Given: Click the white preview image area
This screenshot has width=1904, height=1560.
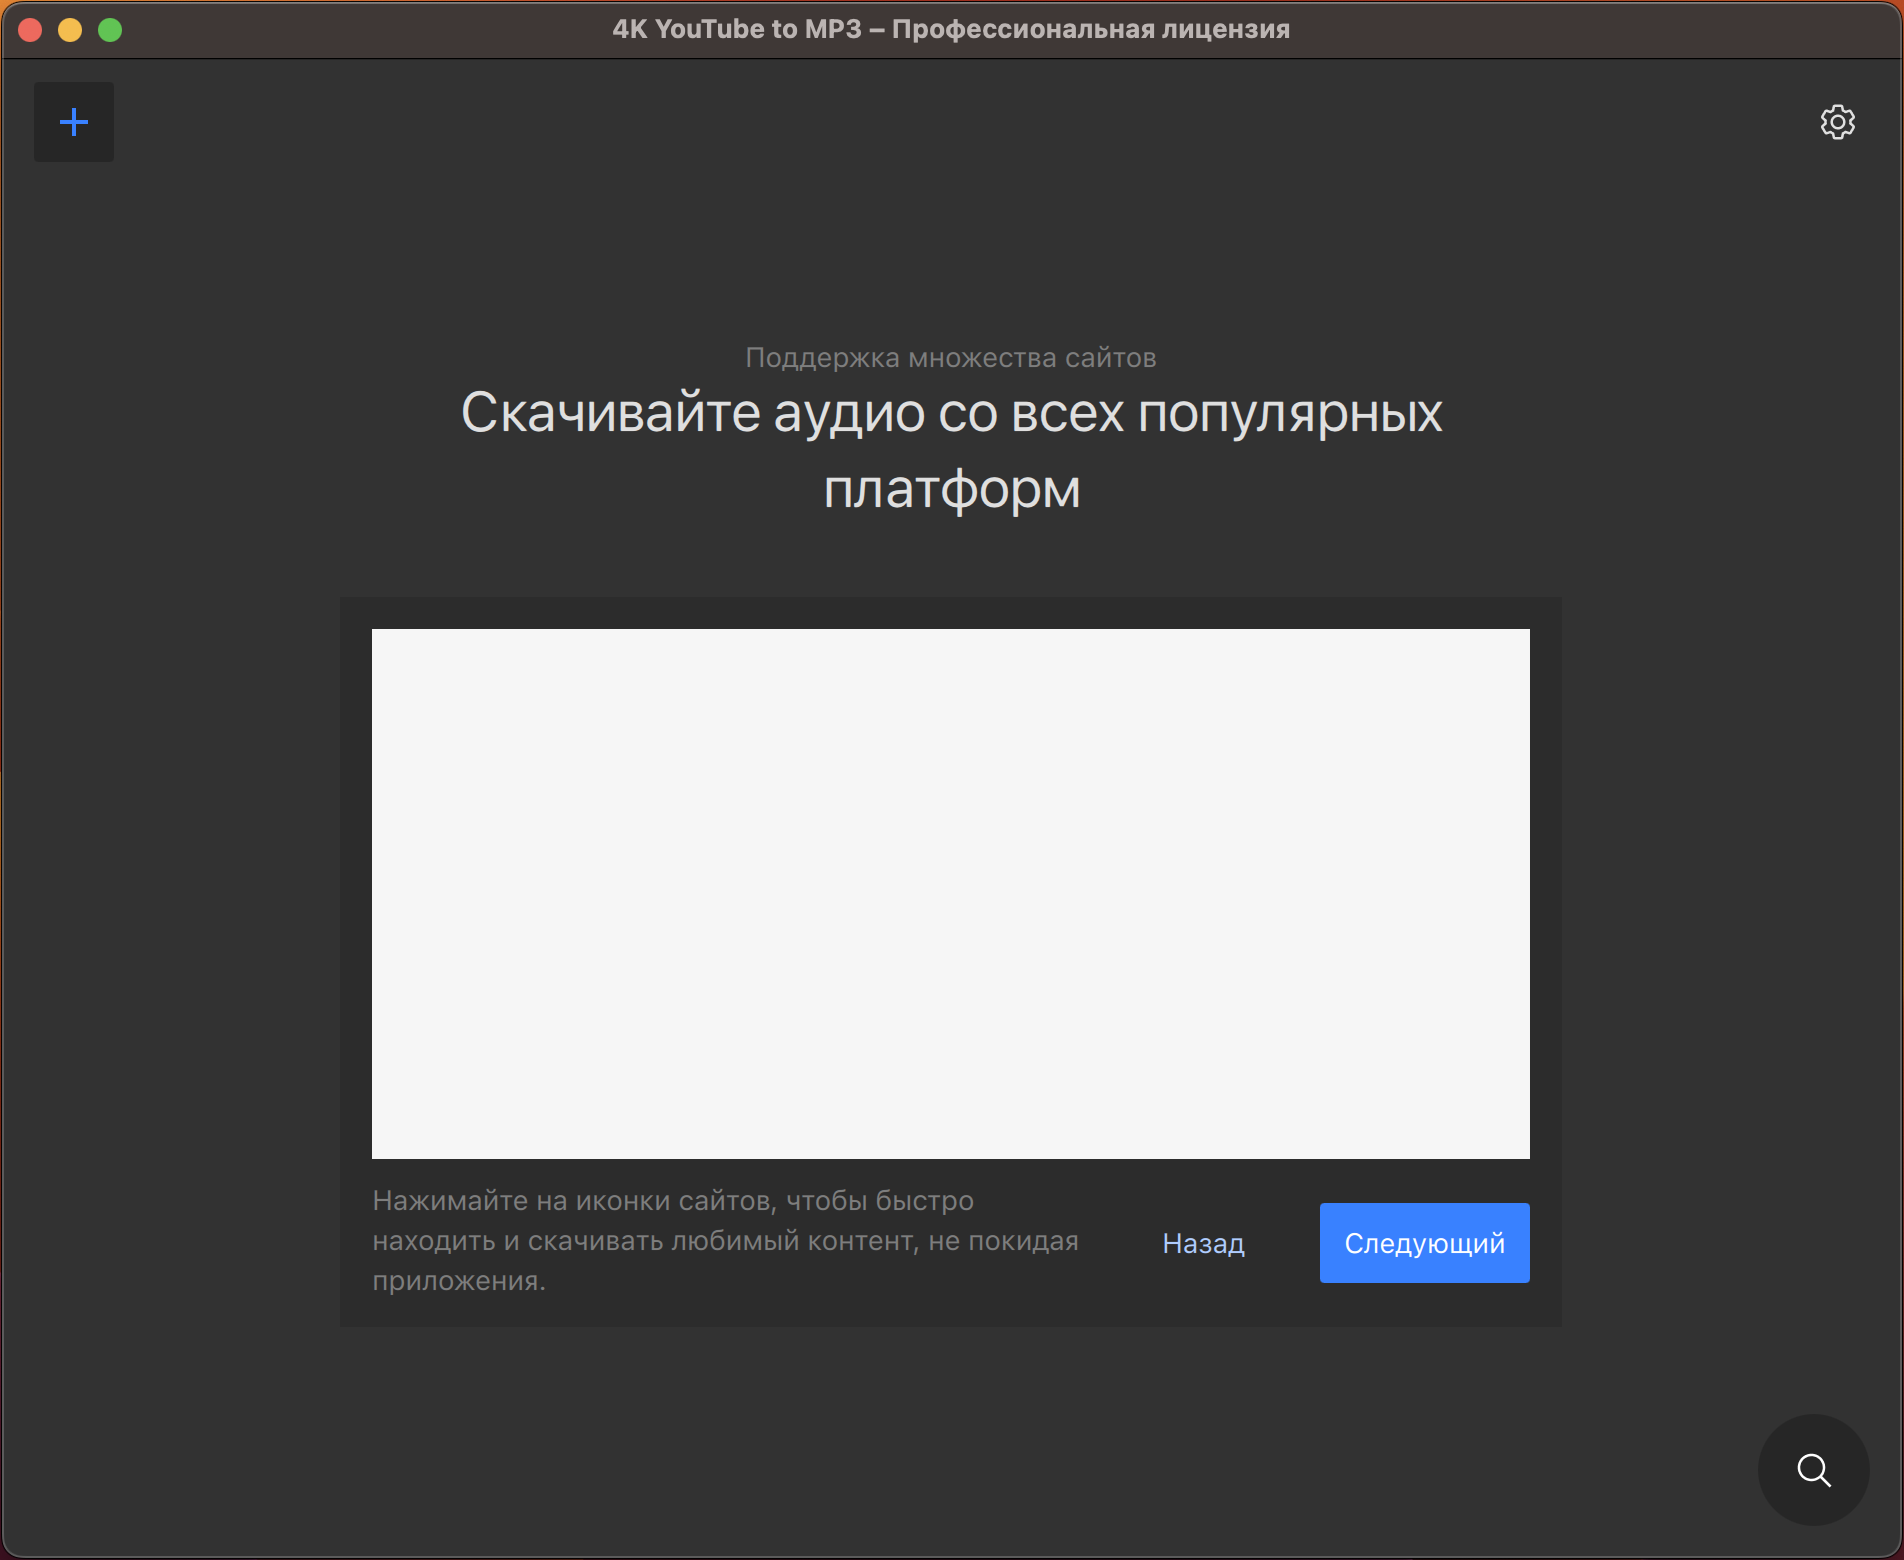Looking at the screenshot, I should (x=951, y=894).
